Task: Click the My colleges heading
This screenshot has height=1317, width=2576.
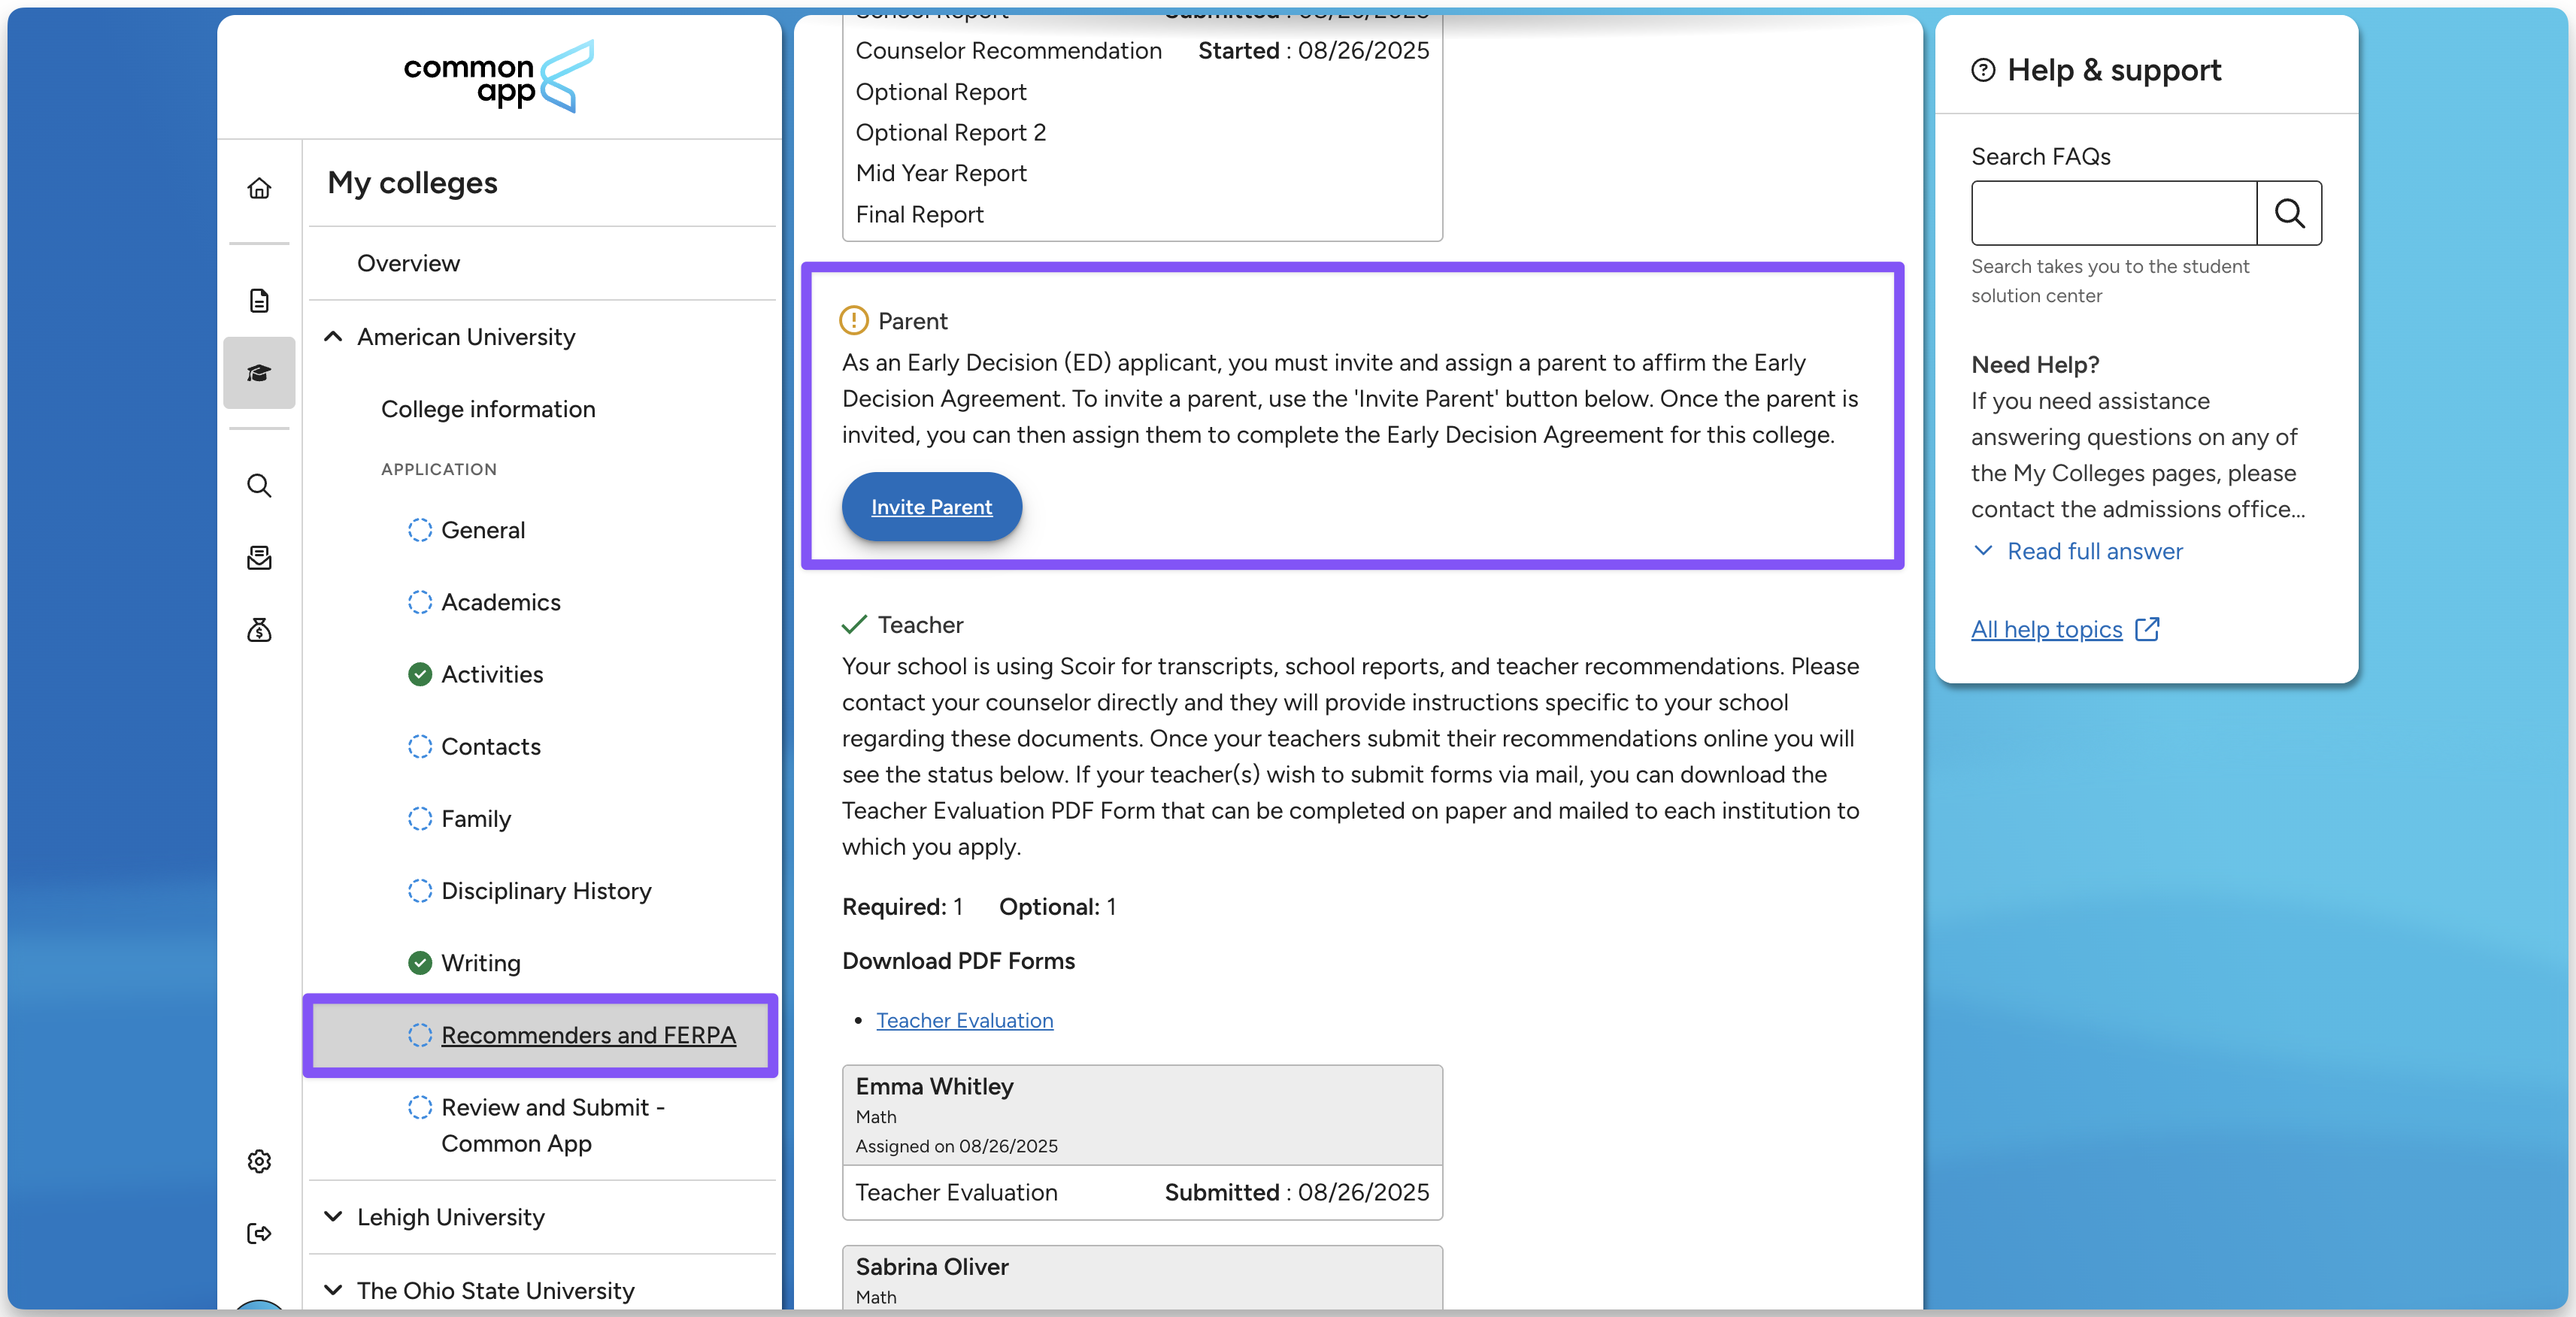Action: tap(412, 183)
